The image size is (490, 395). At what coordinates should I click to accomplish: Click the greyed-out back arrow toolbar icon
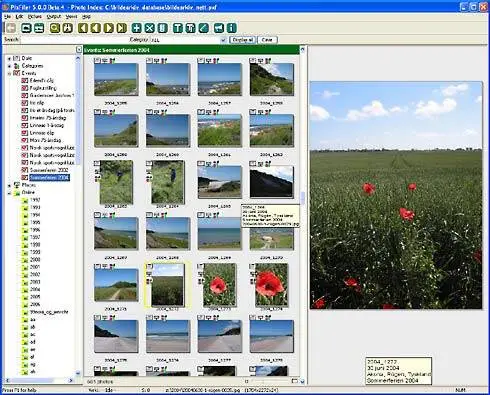(11, 28)
